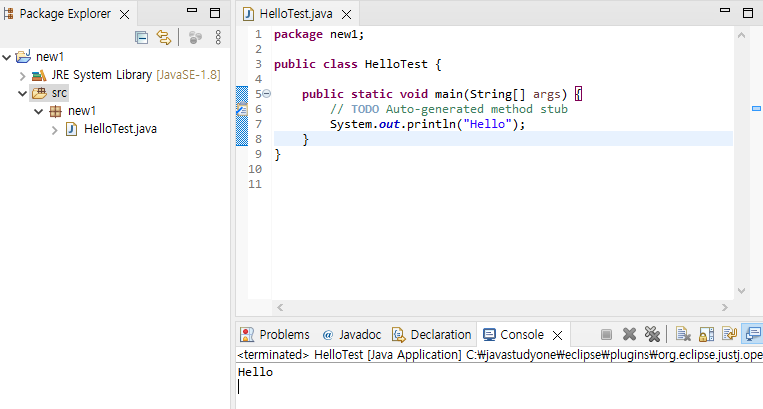Close the HelloTest.java editor tab
763x409 pixels.
(x=346, y=15)
